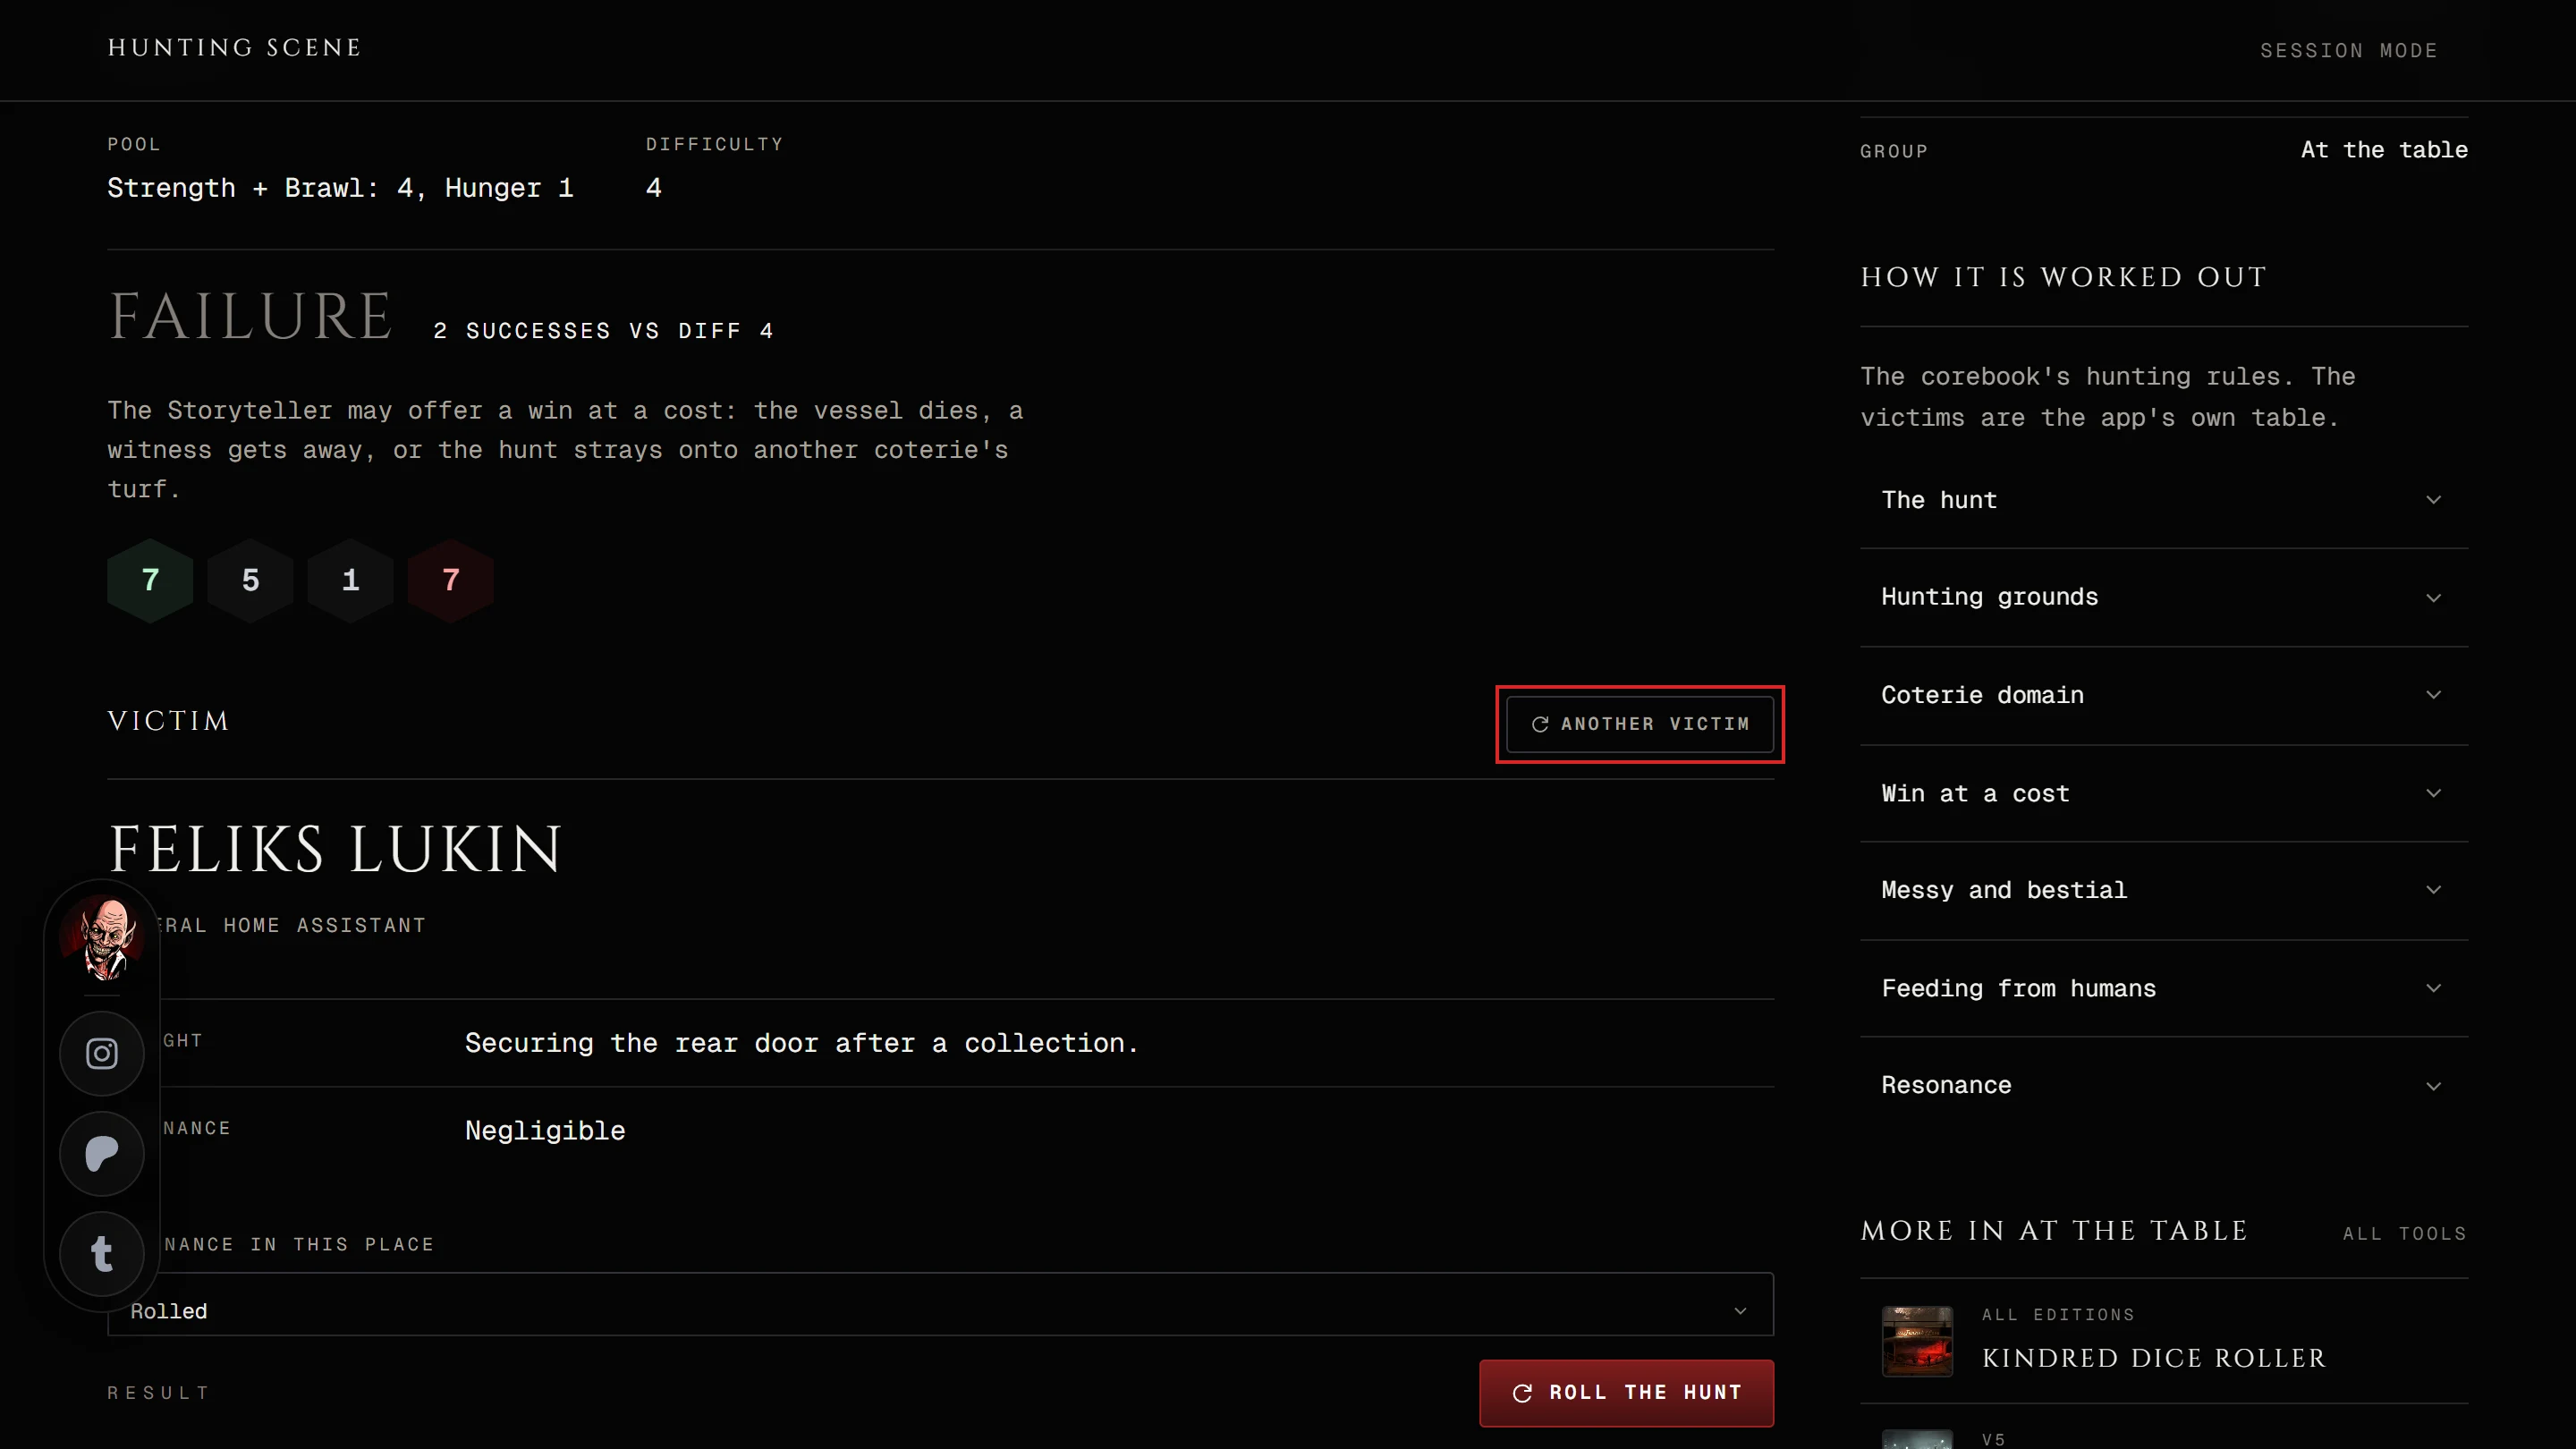2576x1449 pixels.
Task: Expand Coterie domain section
Action: tap(2164, 695)
